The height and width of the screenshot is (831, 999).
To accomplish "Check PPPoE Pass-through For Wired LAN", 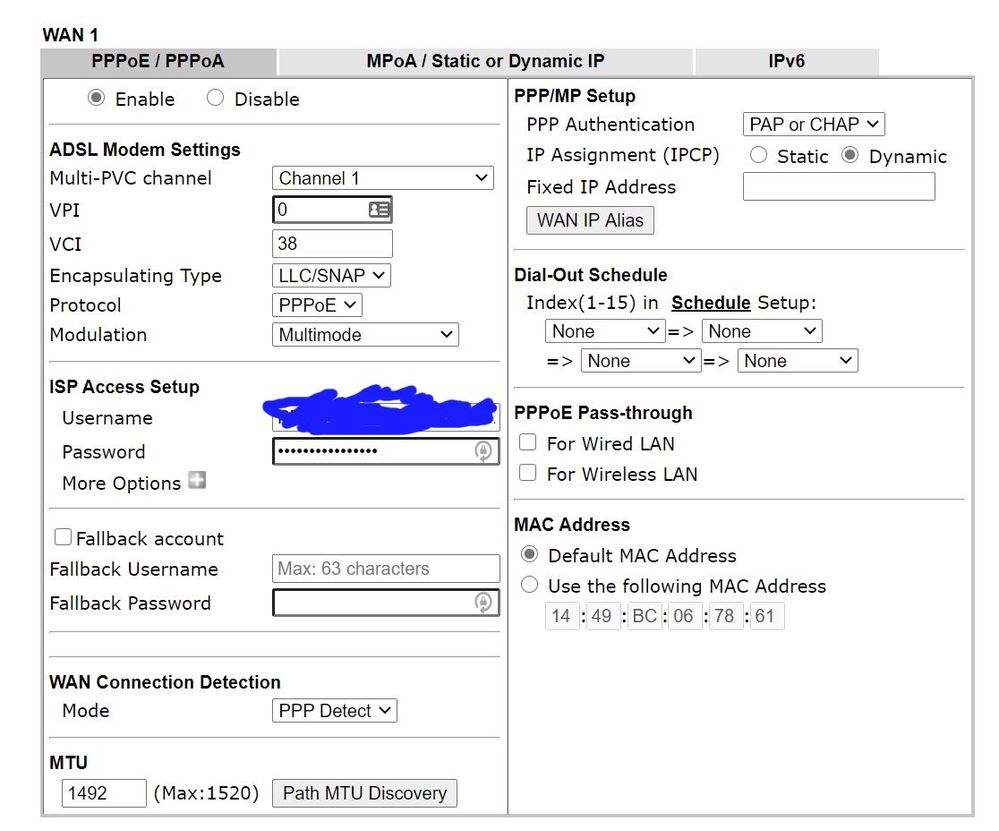I will tap(528, 443).
